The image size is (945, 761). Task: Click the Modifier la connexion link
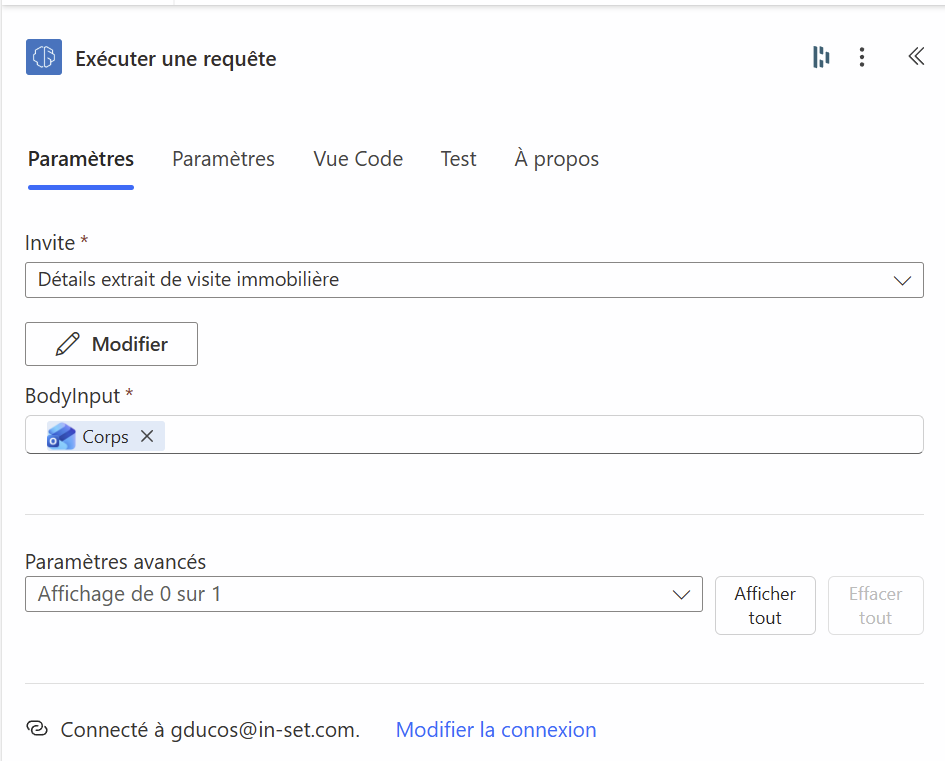[496, 730]
